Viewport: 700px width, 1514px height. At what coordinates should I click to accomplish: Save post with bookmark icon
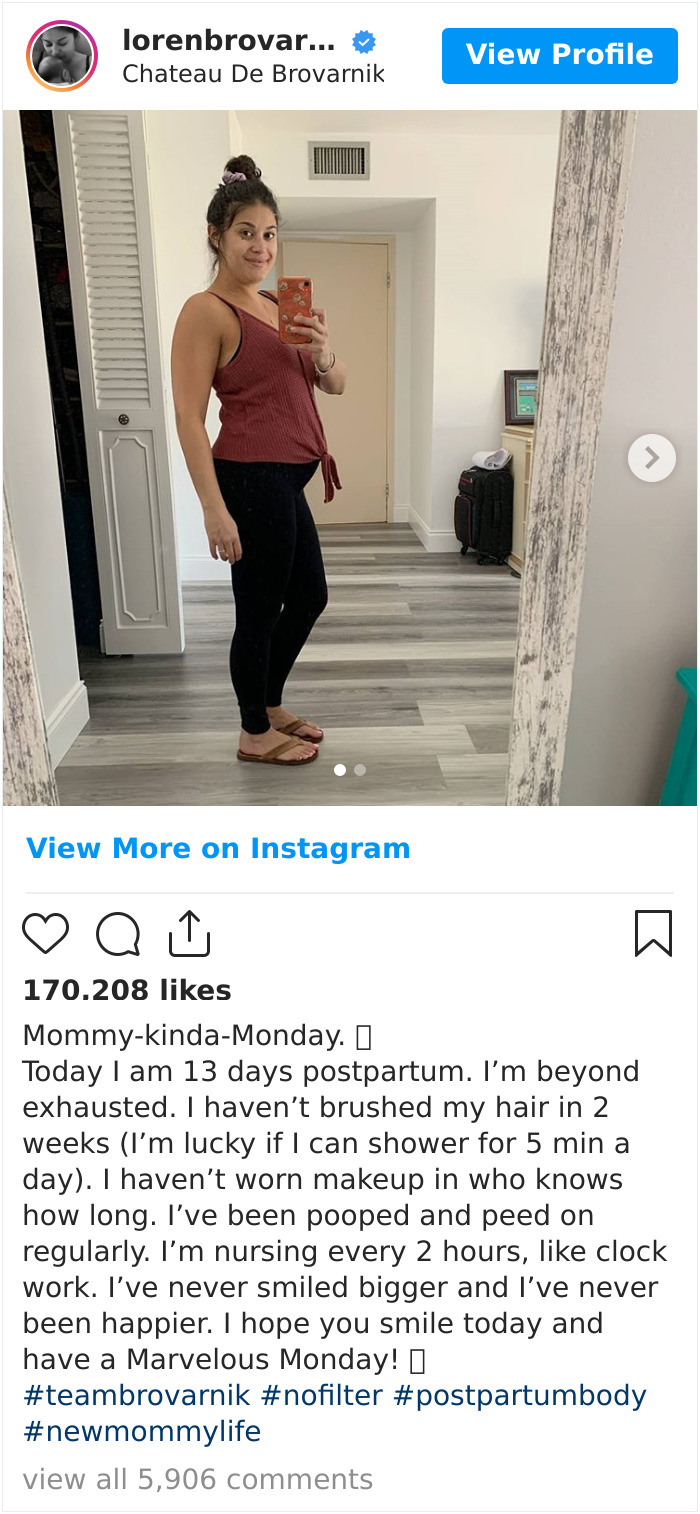click(x=653, y=933)
